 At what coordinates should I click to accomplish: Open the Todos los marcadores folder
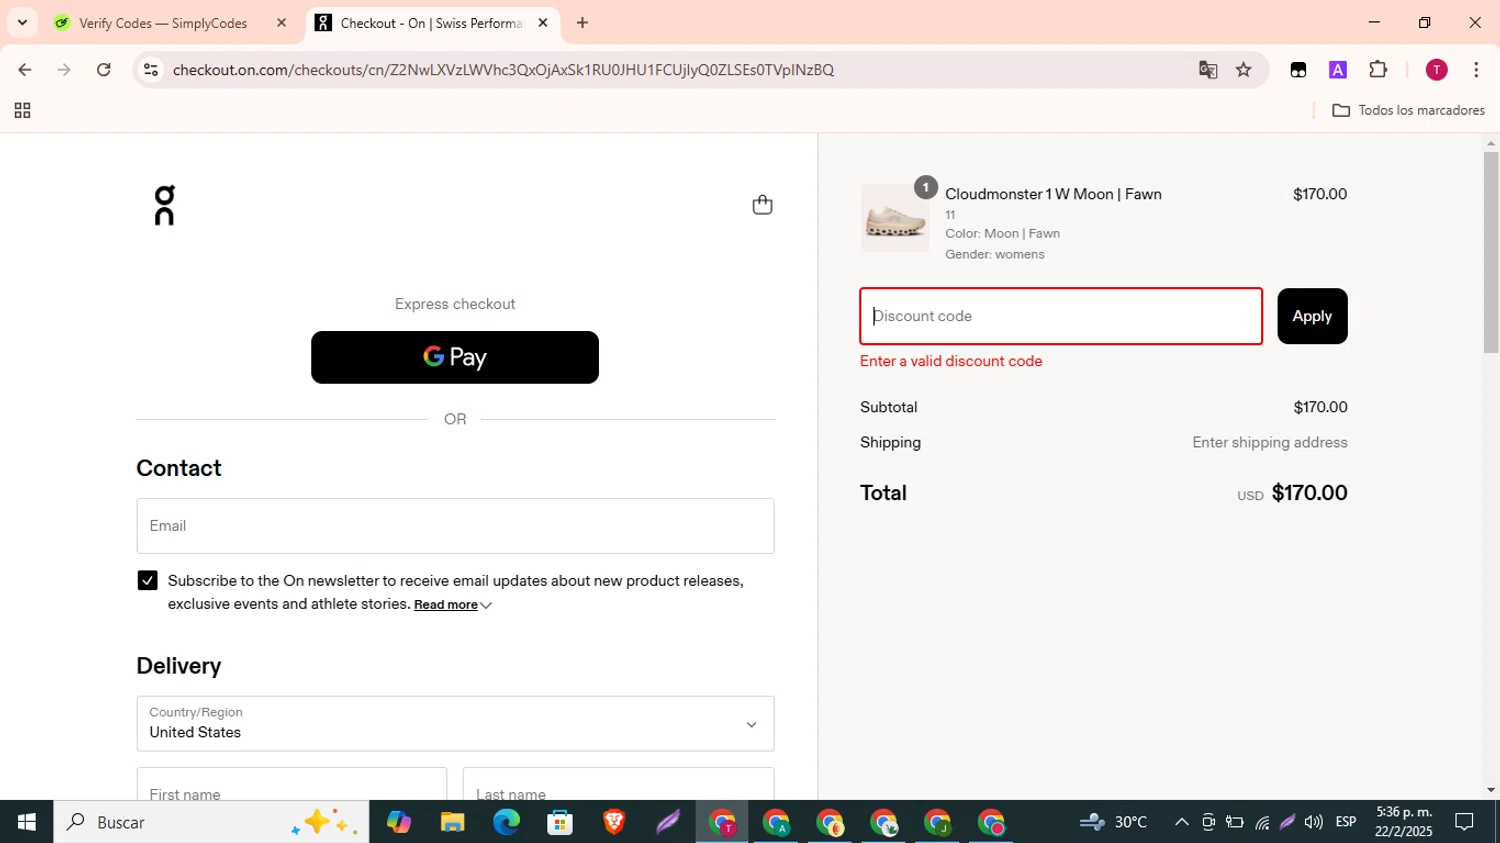[x=1408, y=111]
